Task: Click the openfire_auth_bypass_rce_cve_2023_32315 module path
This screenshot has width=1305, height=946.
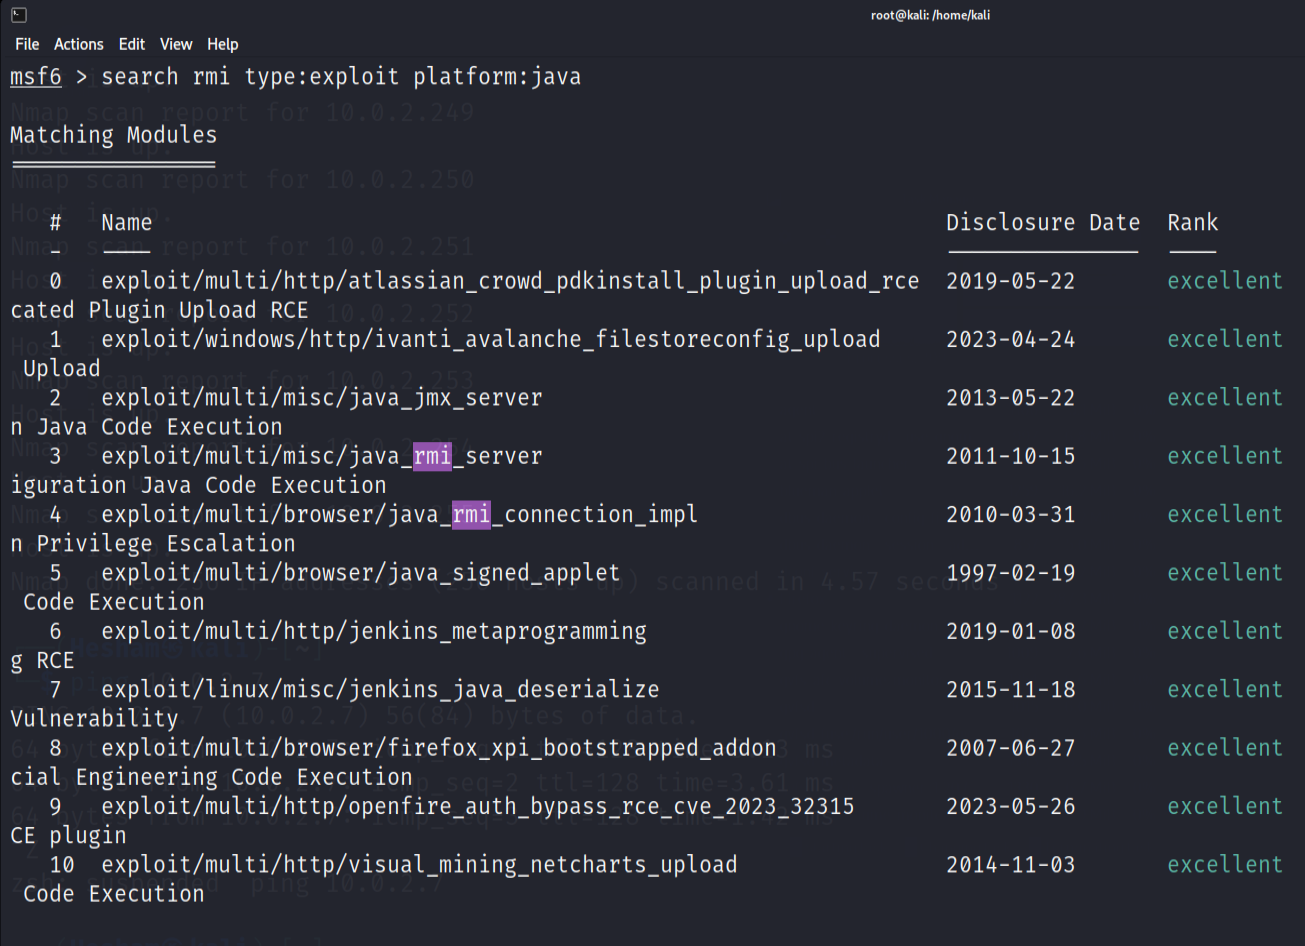Action: click(x=478, y=806)
